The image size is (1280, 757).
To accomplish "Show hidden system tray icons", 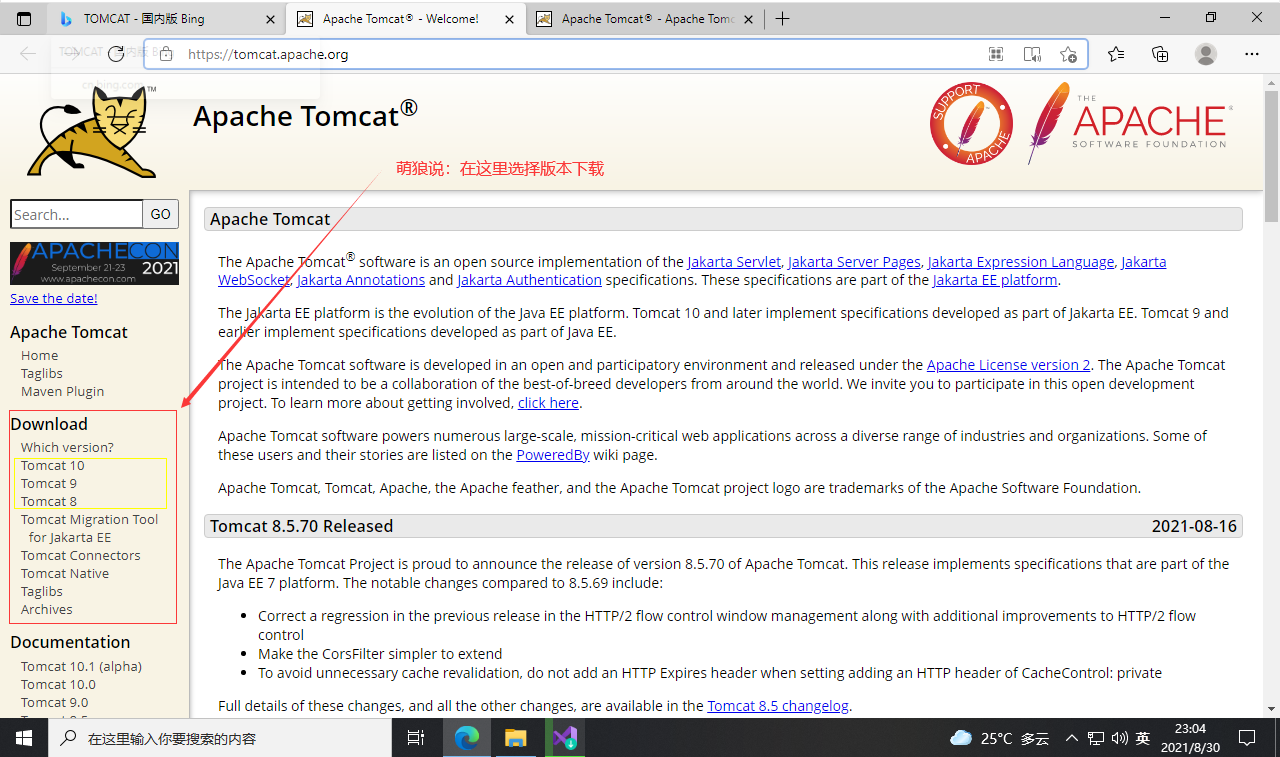I will 1072,738.
